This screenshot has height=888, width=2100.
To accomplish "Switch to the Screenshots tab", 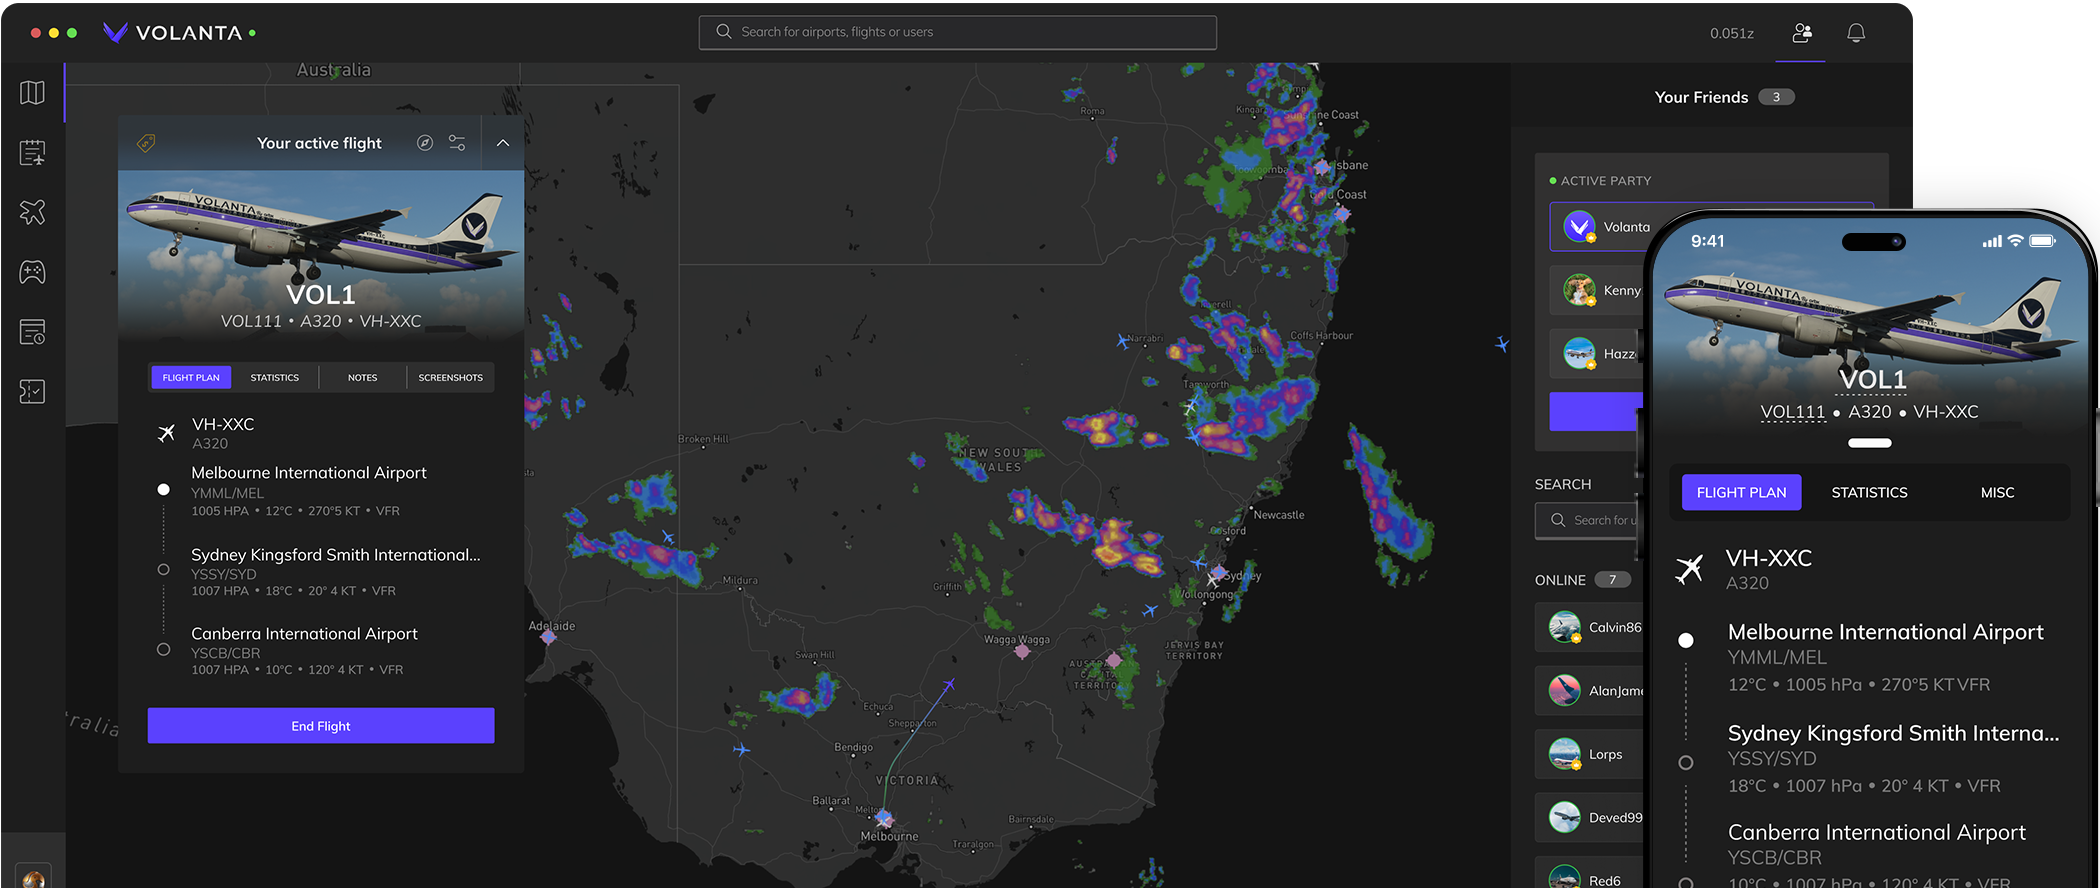I will point(450,378).
